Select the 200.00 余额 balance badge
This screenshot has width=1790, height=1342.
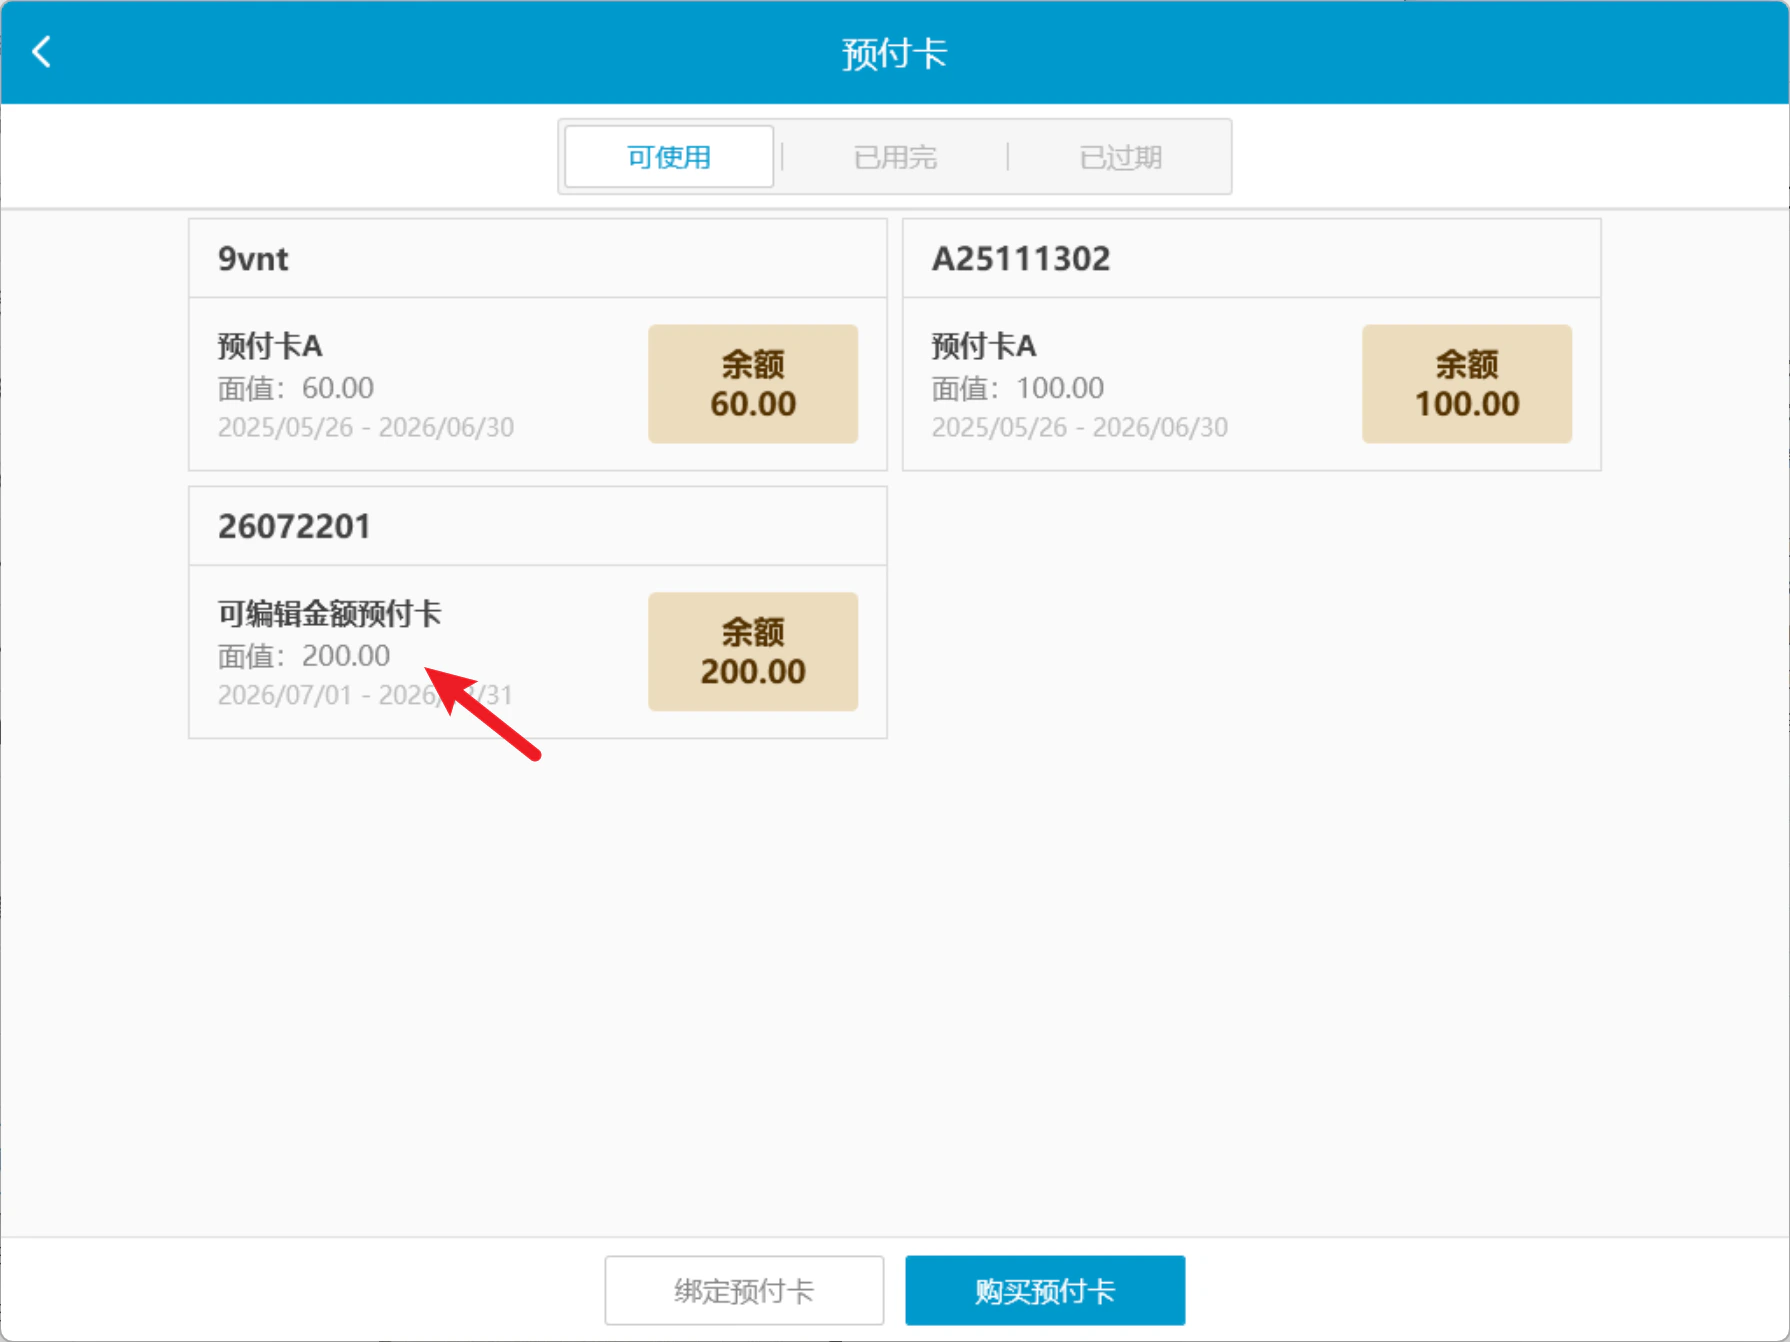coord(753,652)
